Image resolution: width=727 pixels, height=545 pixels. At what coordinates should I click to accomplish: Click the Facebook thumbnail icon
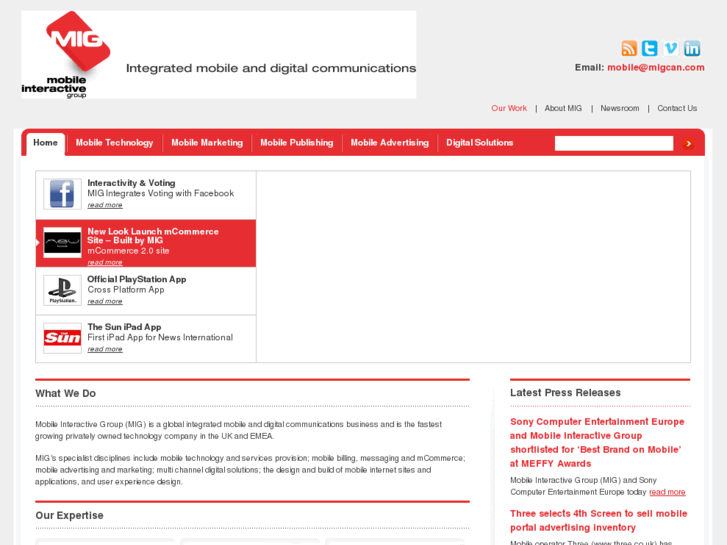coord(62,194)
